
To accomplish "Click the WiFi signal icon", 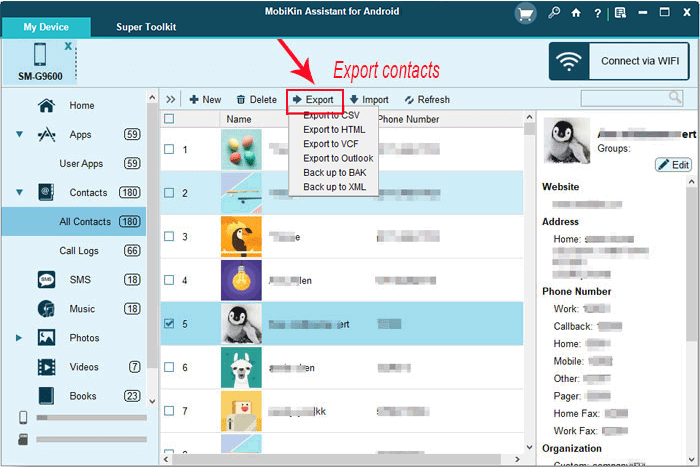I will click(x=568, y=61).
